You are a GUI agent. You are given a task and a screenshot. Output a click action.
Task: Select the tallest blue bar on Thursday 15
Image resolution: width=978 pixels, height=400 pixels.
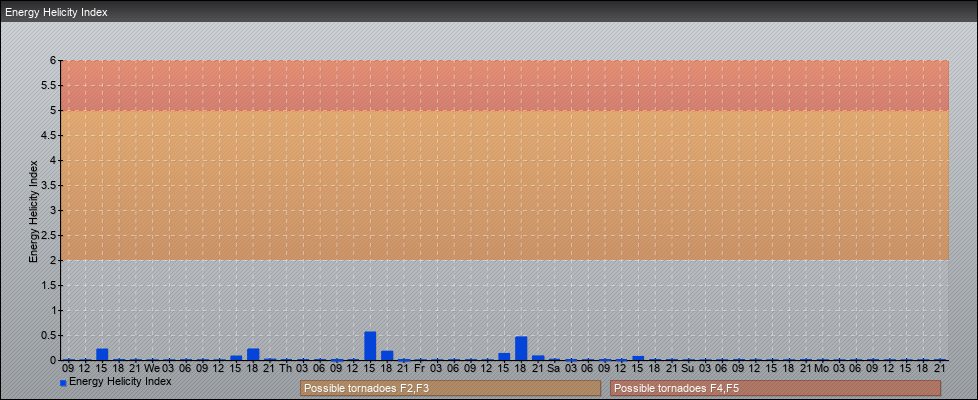click(370, 346)
